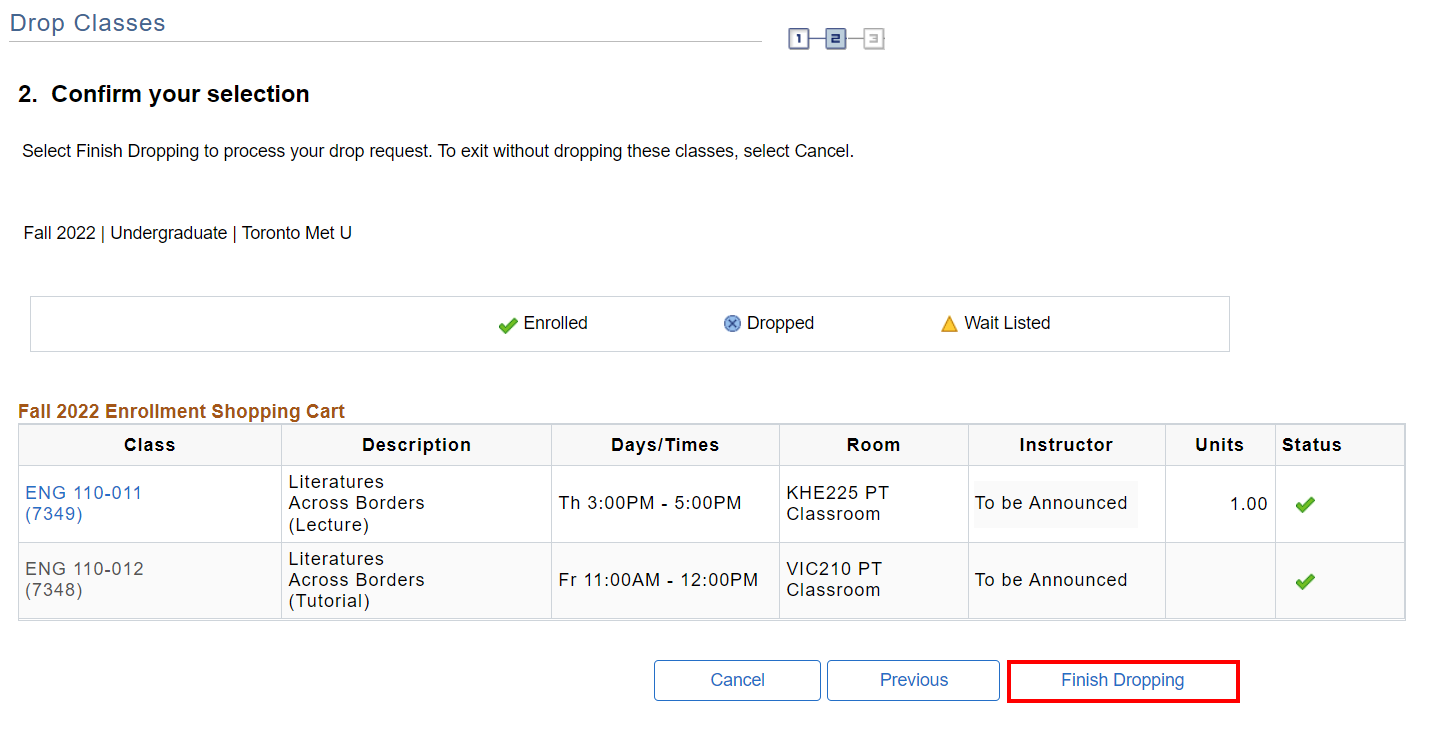Click step 1 indicator in progress tracker
This screenshot has height=735, width=1433.
coord(798,39)
